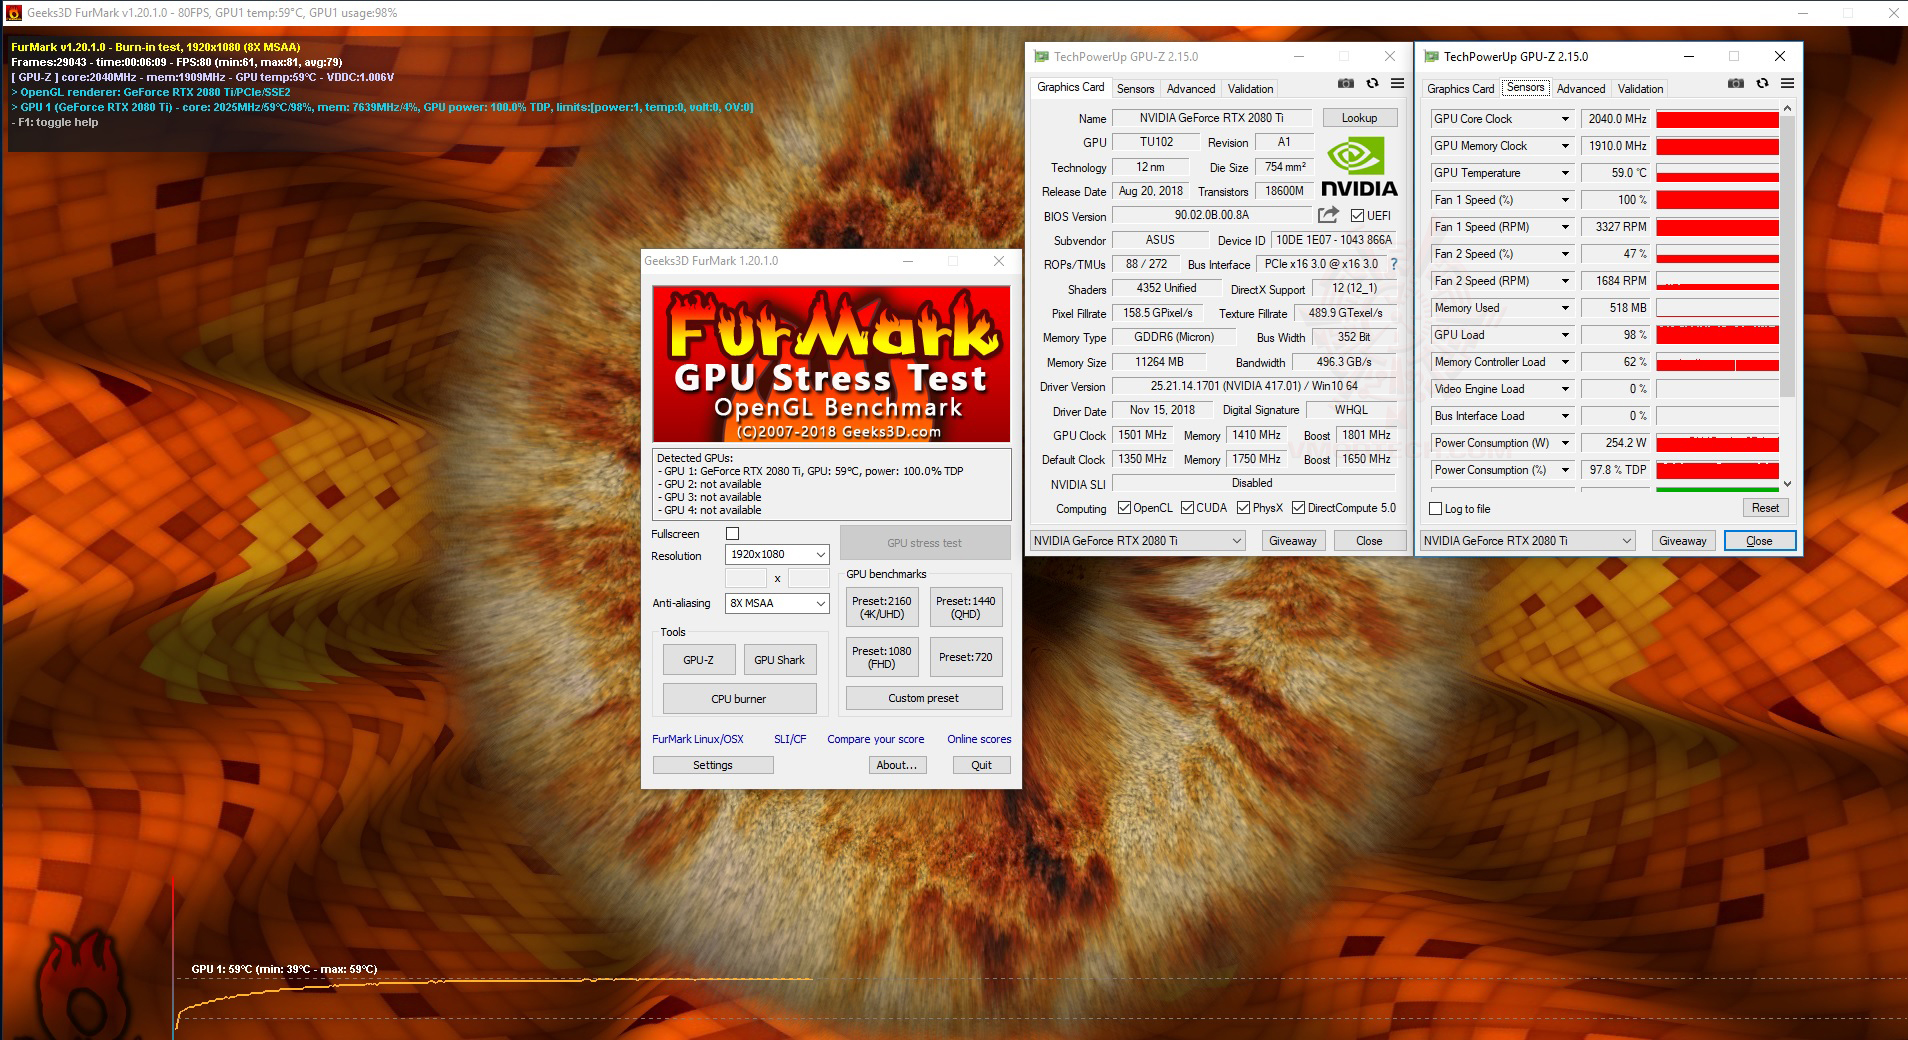Expand the GPU Load sensor dropdown

coord(1565,335)
